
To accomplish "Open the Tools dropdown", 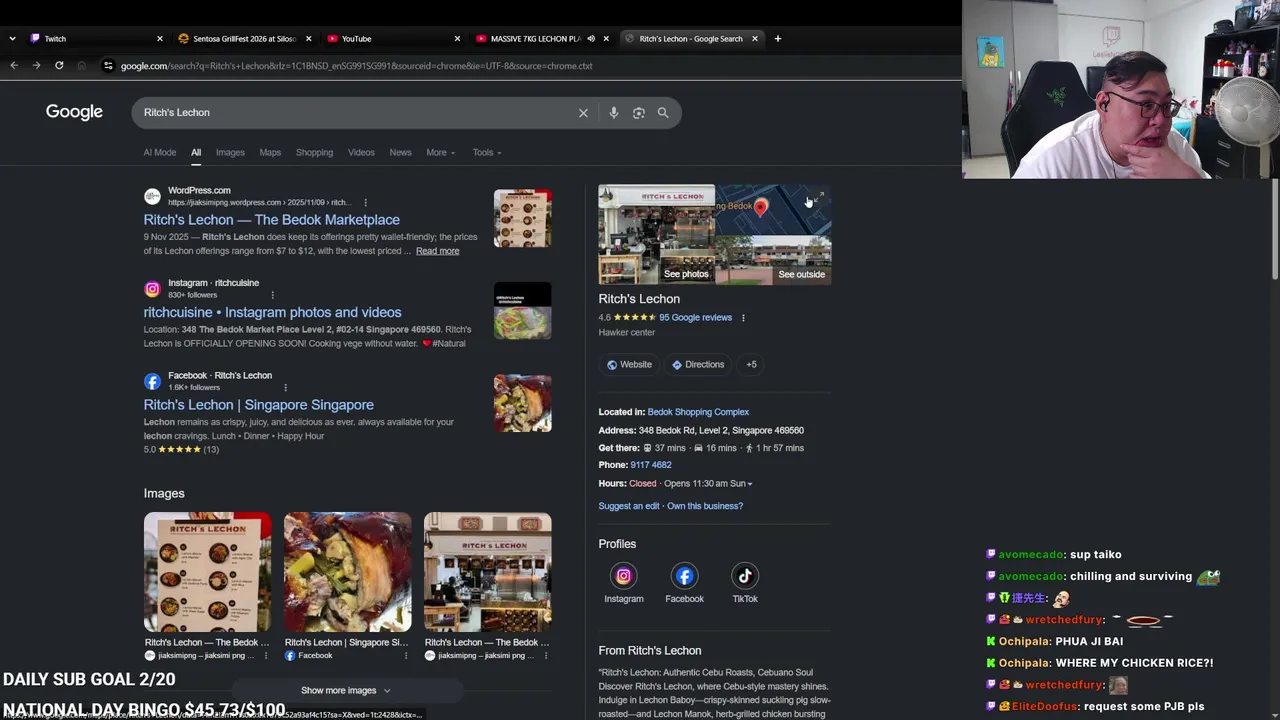I will 487,153.
